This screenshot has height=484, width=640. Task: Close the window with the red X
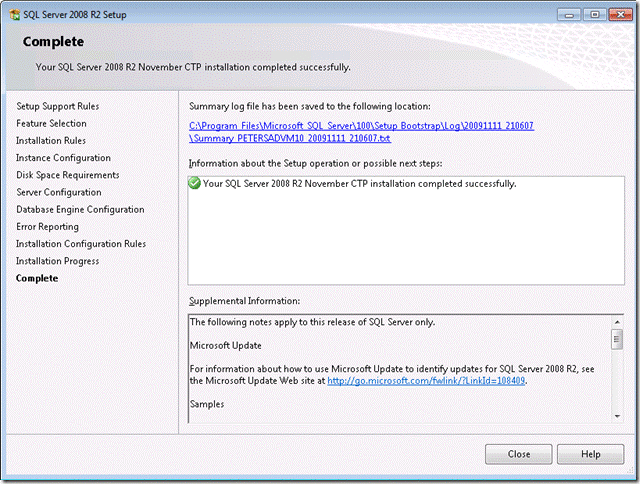click(620, 15)
